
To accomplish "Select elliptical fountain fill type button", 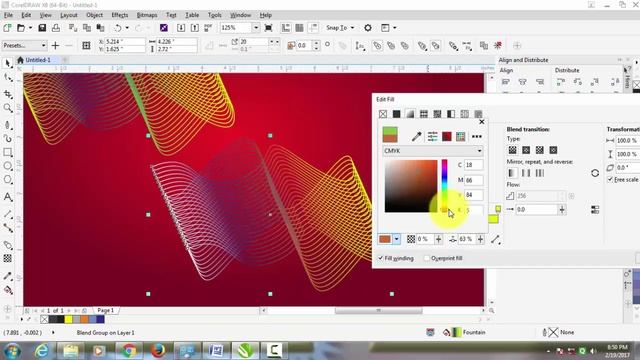I will [526, 150].
